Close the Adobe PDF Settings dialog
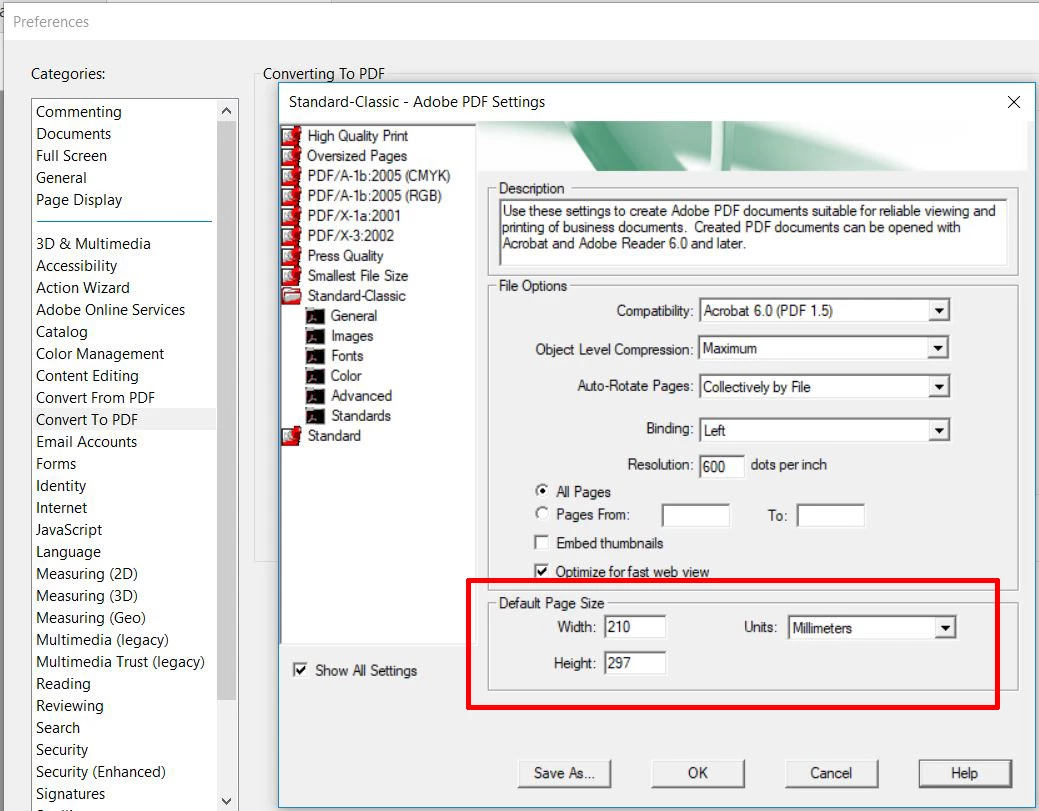Image resolution: width=1039 pixels, height=811 pixels. [x=1013, y=102]
